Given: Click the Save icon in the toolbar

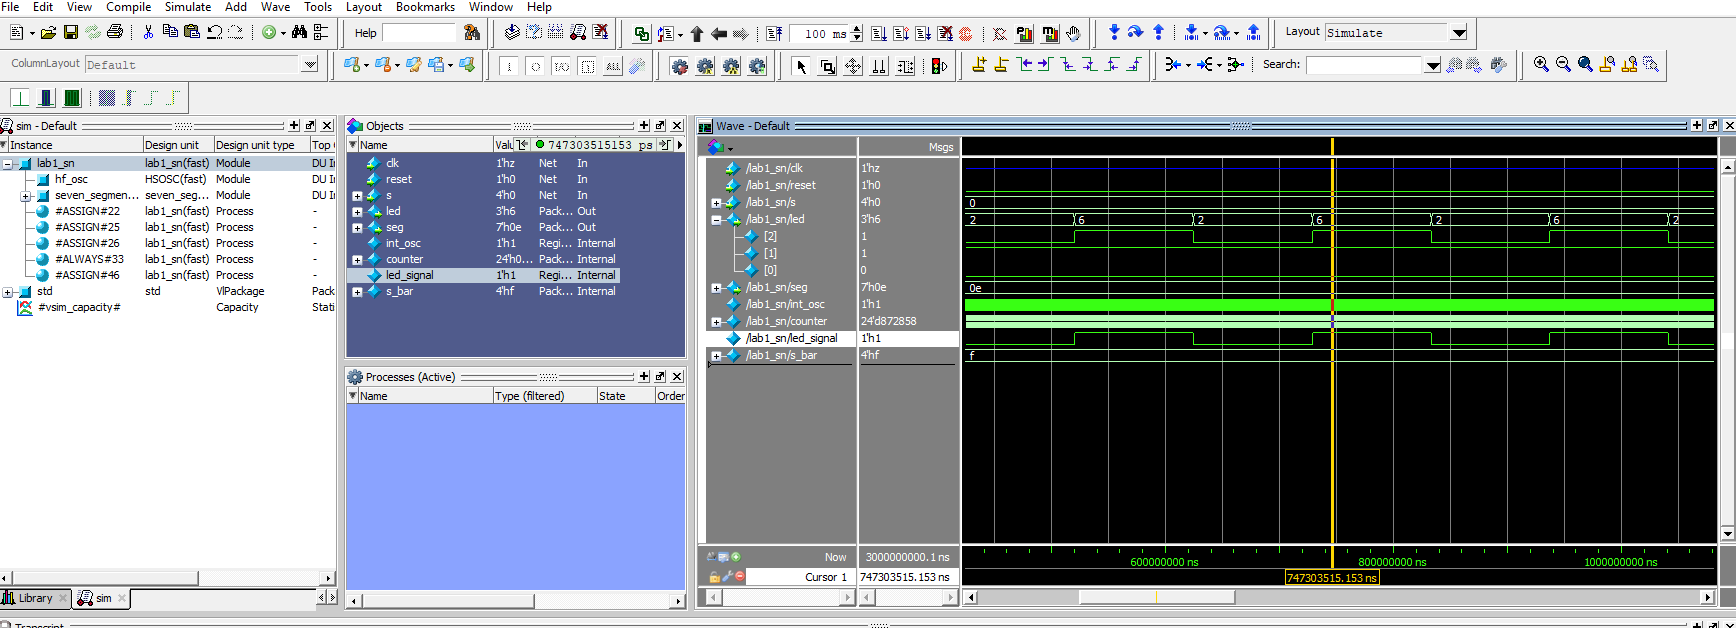Looking at the screenshot, I should (x=71, y=33).
